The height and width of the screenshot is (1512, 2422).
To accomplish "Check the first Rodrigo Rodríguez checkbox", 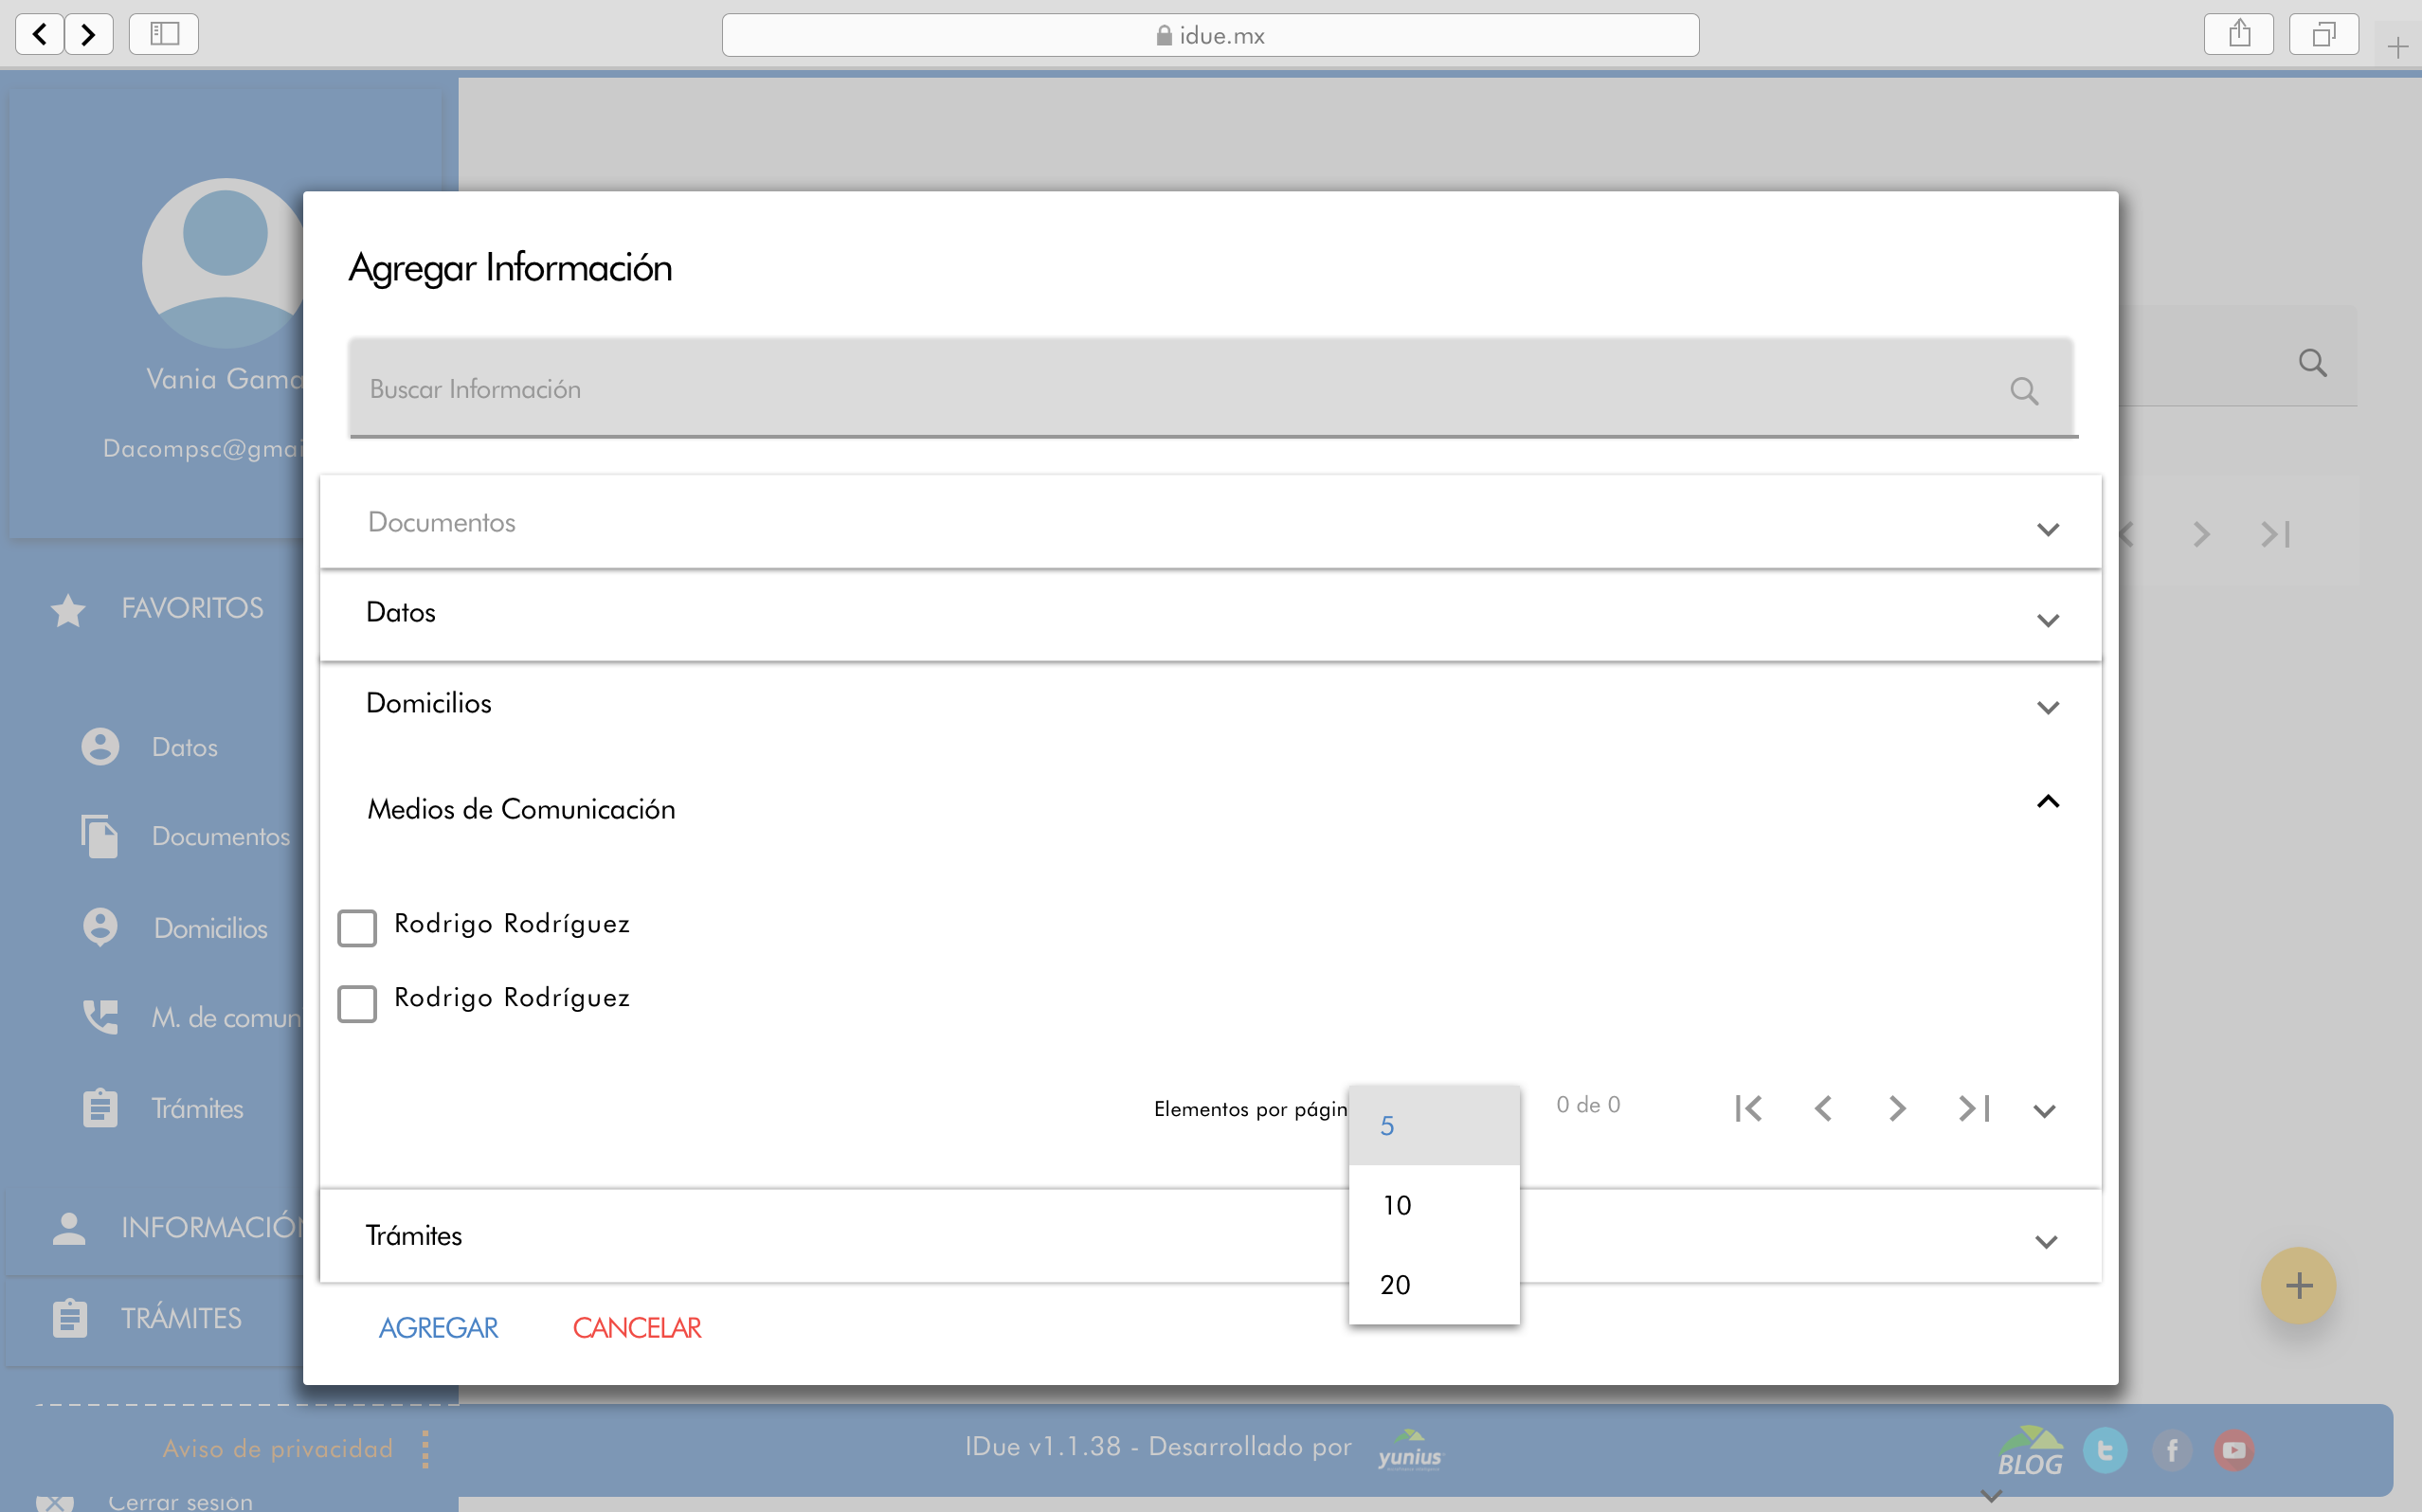I will pyautogui.click(x=357, y=927).
